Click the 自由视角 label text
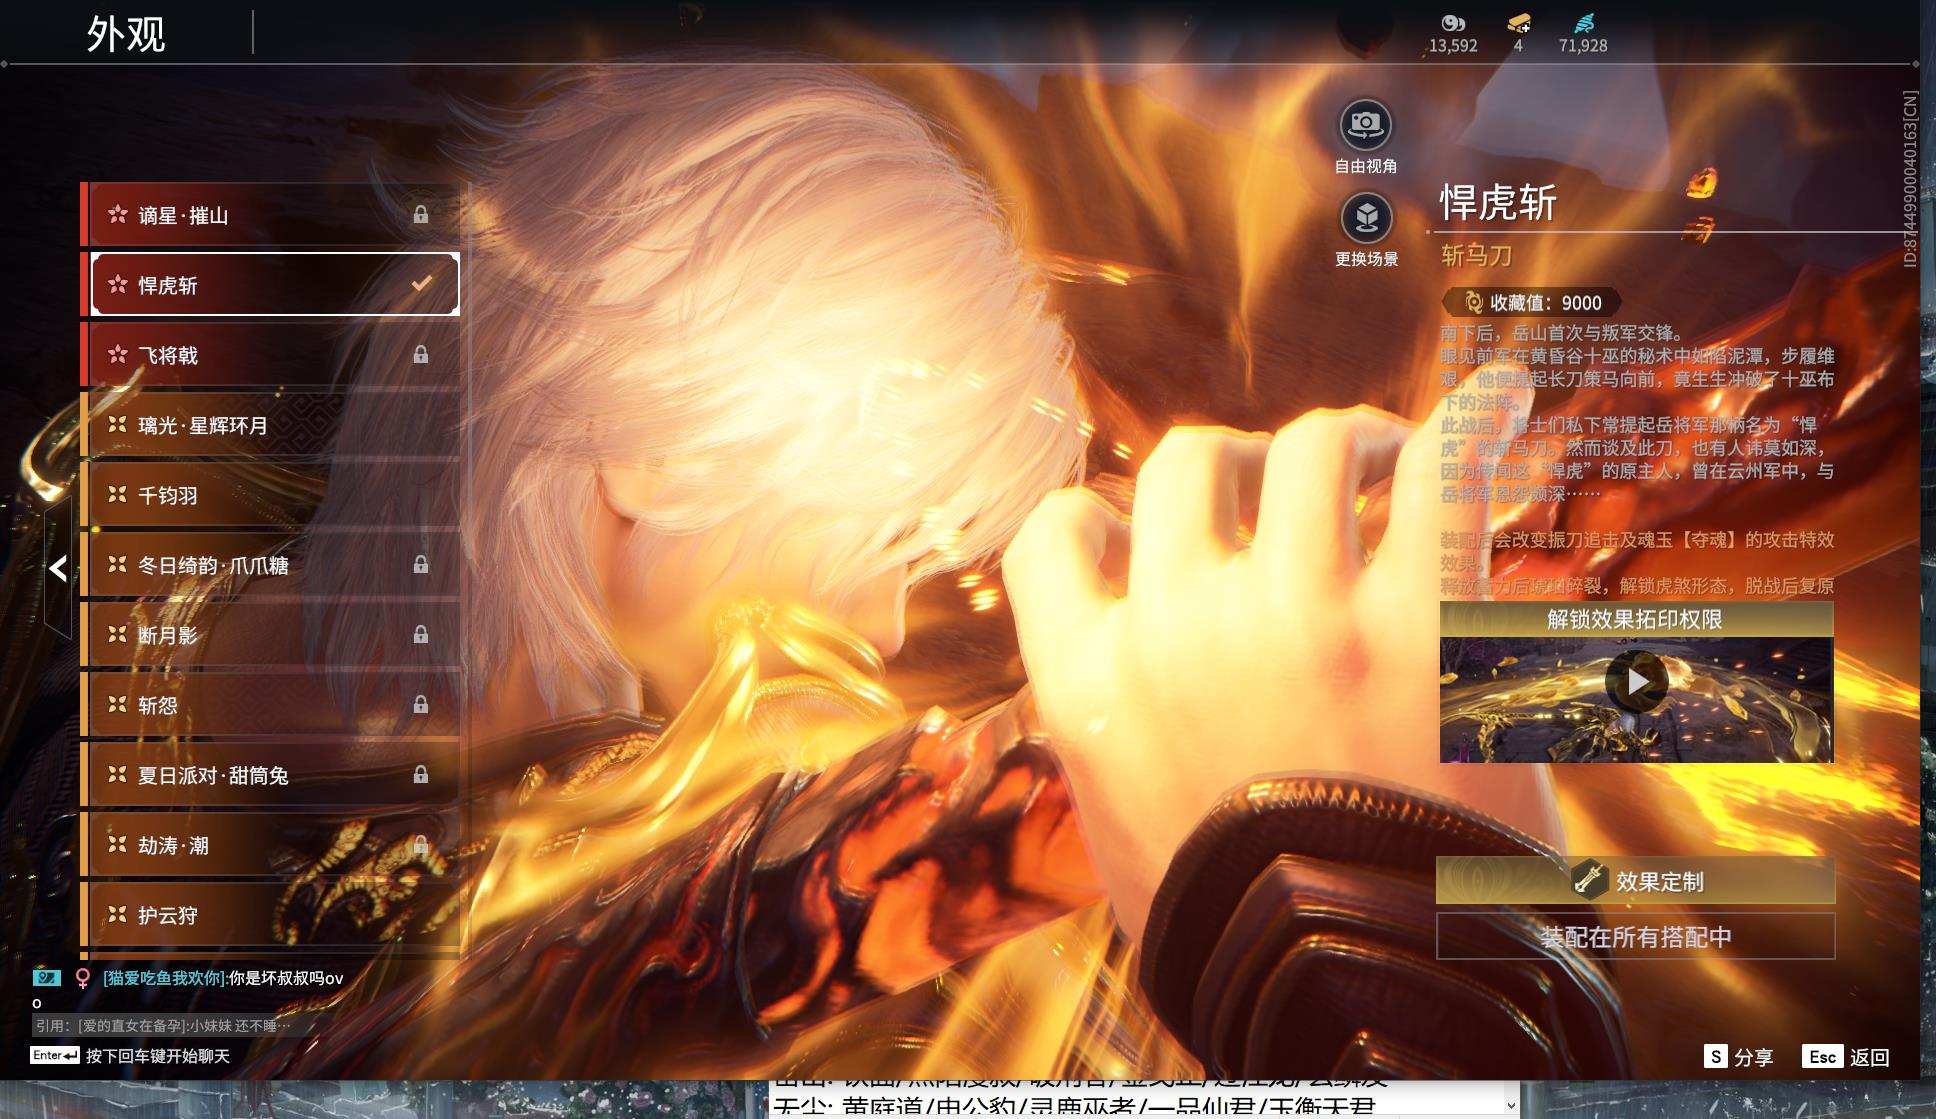Screen dimensions: 1936x1119 (1366, 166)
